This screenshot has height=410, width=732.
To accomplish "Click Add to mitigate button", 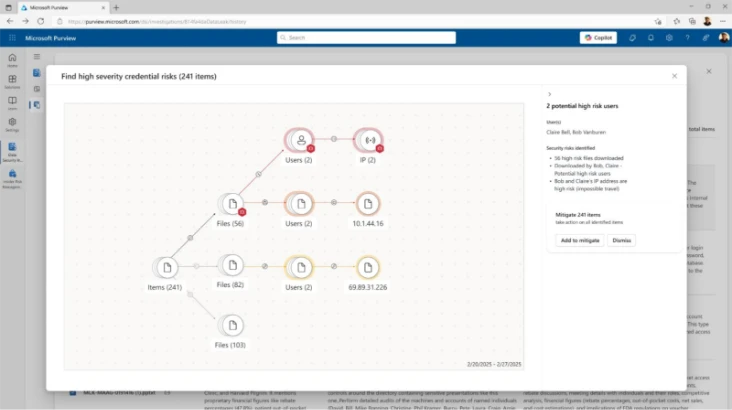I will tap(580, 240).
